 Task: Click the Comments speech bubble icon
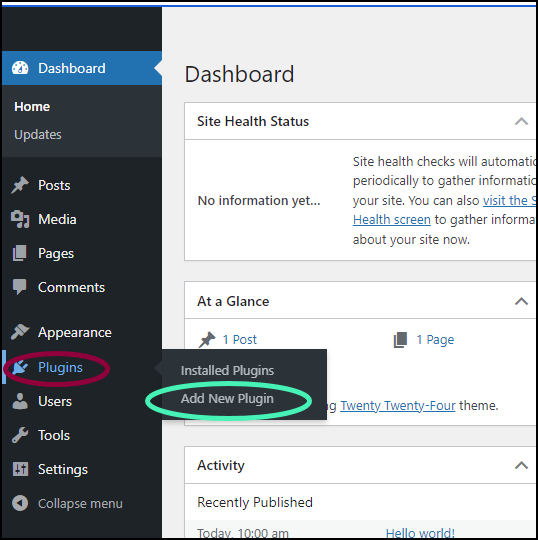coord(20,287)
